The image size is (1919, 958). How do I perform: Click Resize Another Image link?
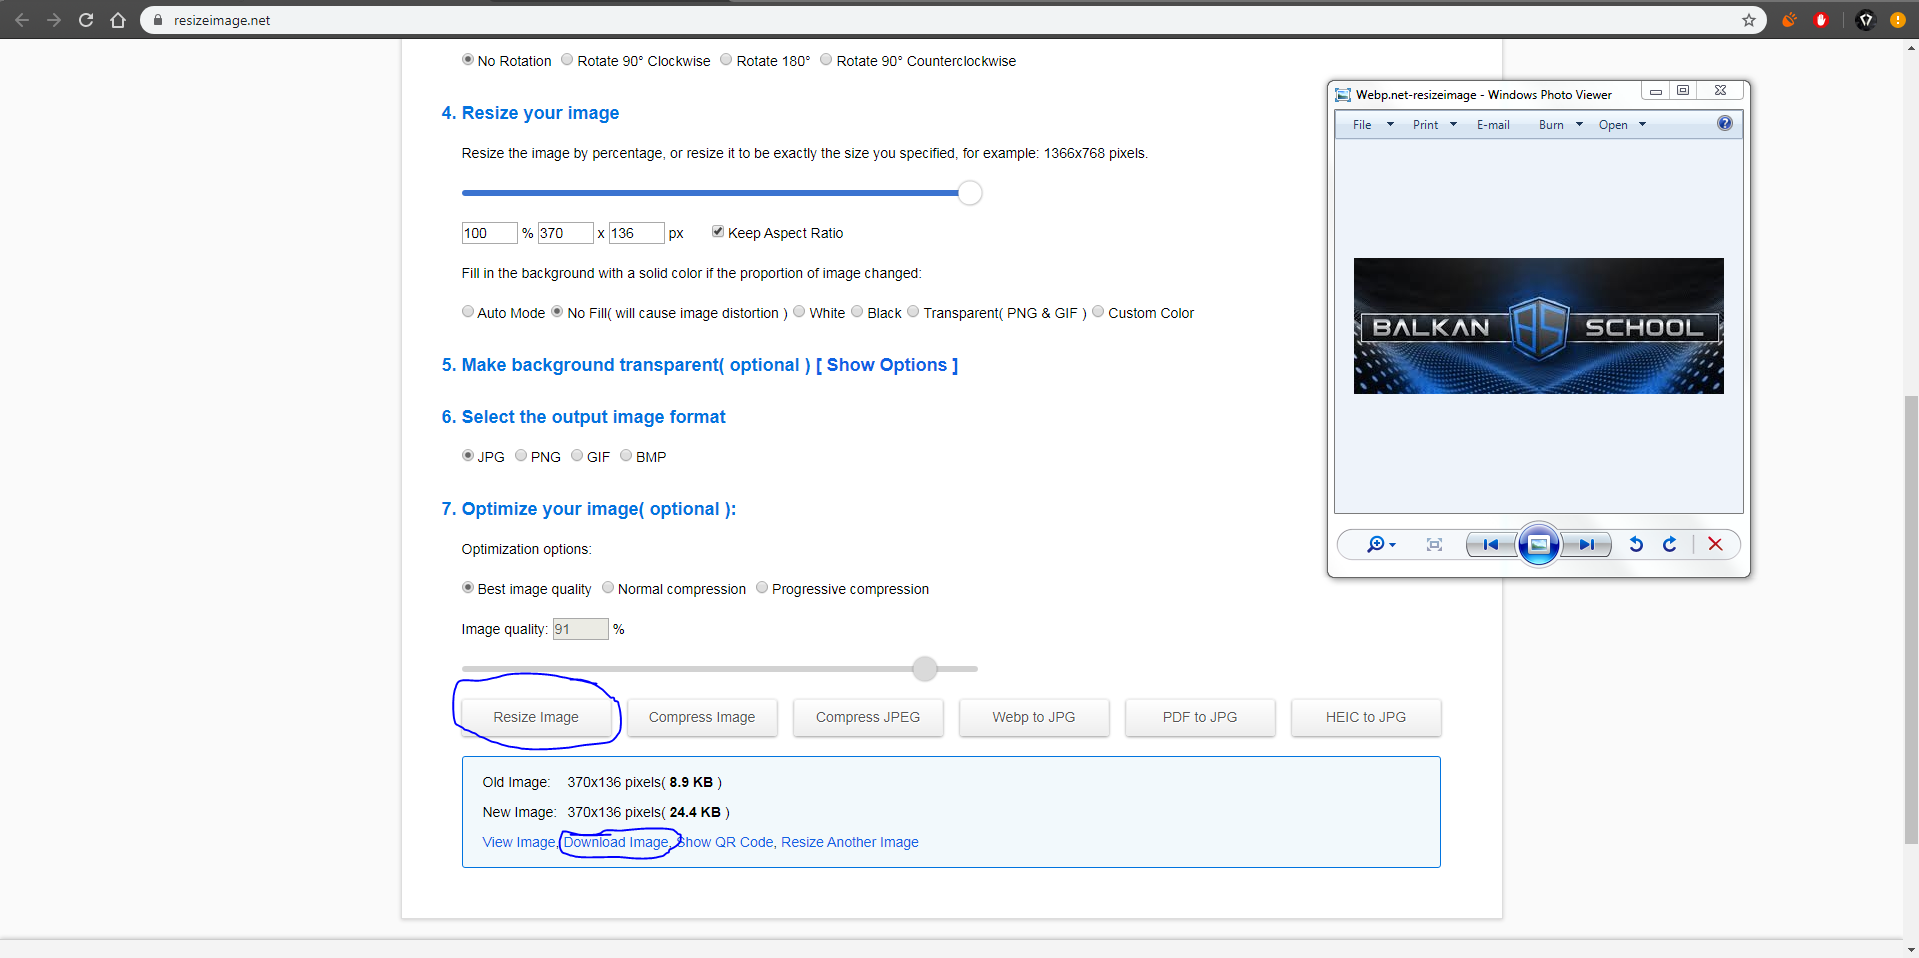click(x=850, y=842)
